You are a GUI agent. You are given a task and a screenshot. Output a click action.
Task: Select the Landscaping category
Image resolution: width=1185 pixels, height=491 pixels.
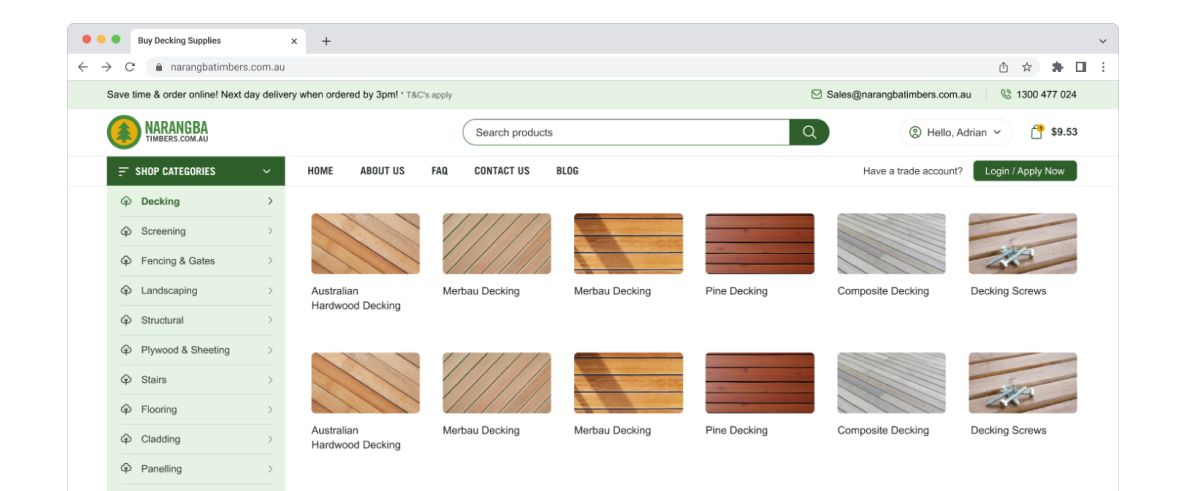click(x=169, y=291)
